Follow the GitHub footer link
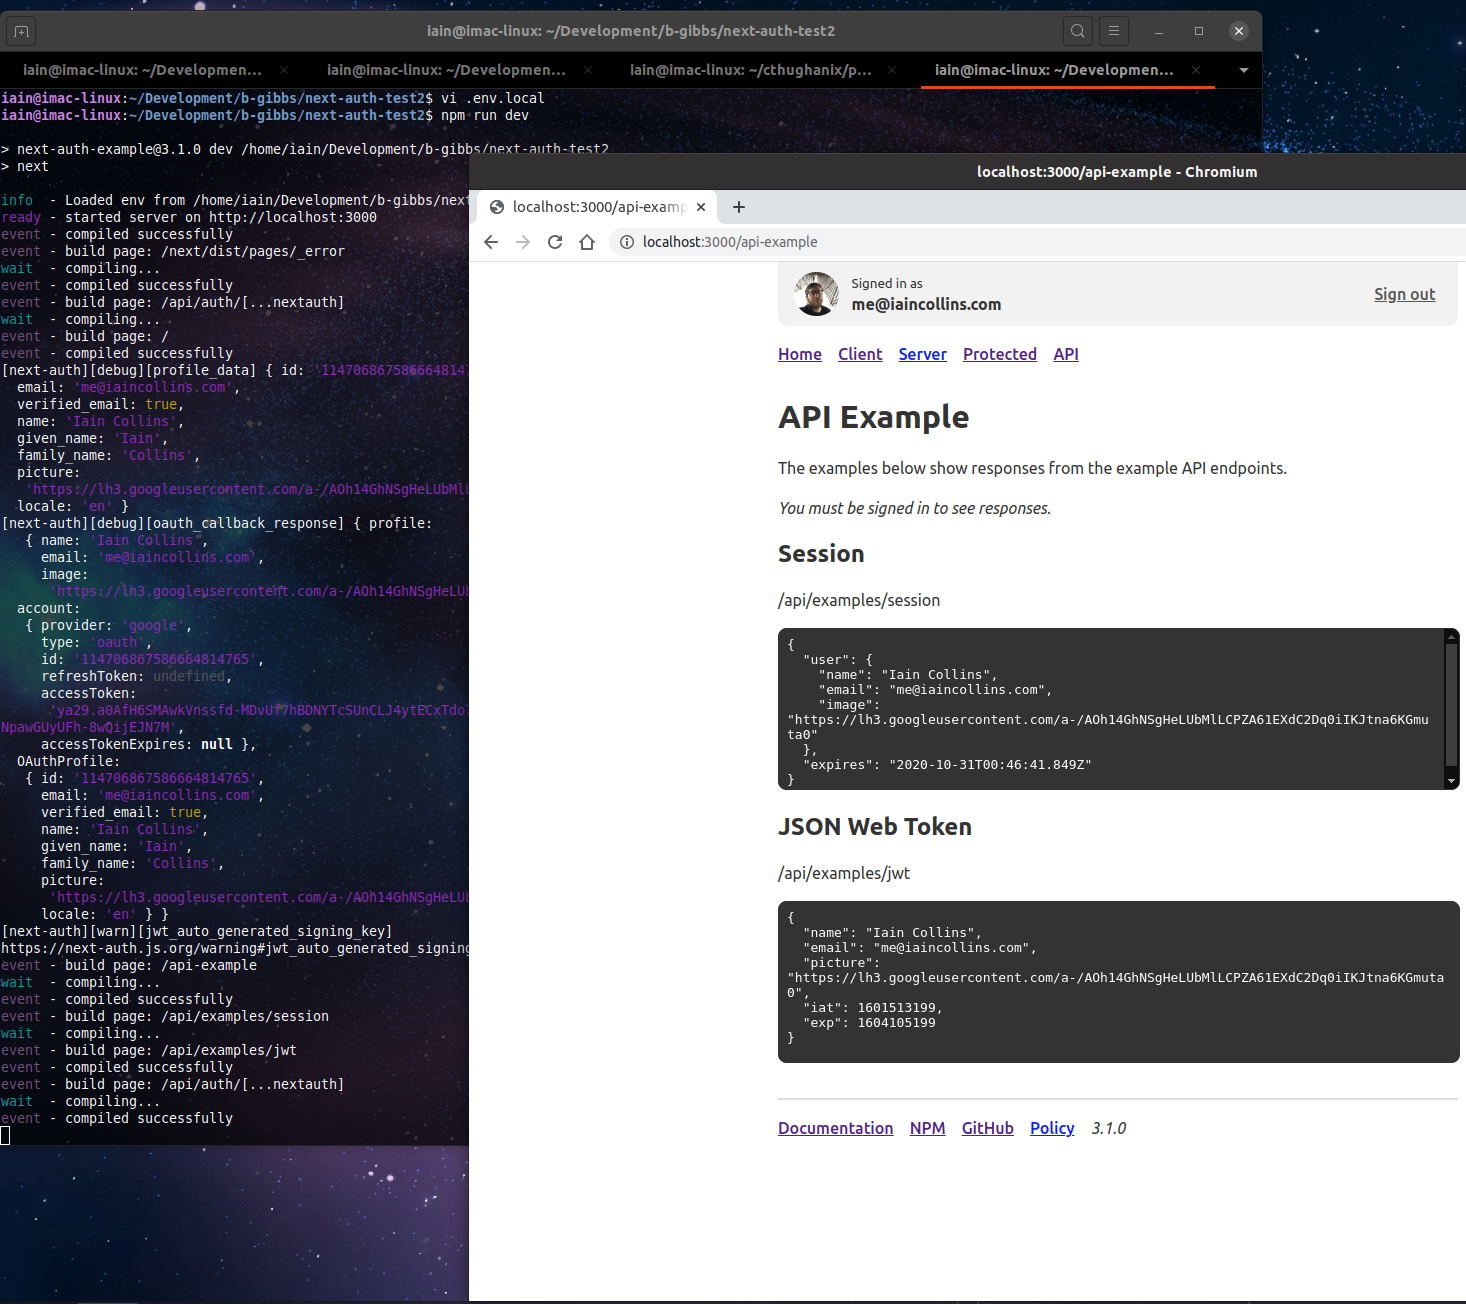Screen dimensions: 1466x1304 coord(987,1128)
